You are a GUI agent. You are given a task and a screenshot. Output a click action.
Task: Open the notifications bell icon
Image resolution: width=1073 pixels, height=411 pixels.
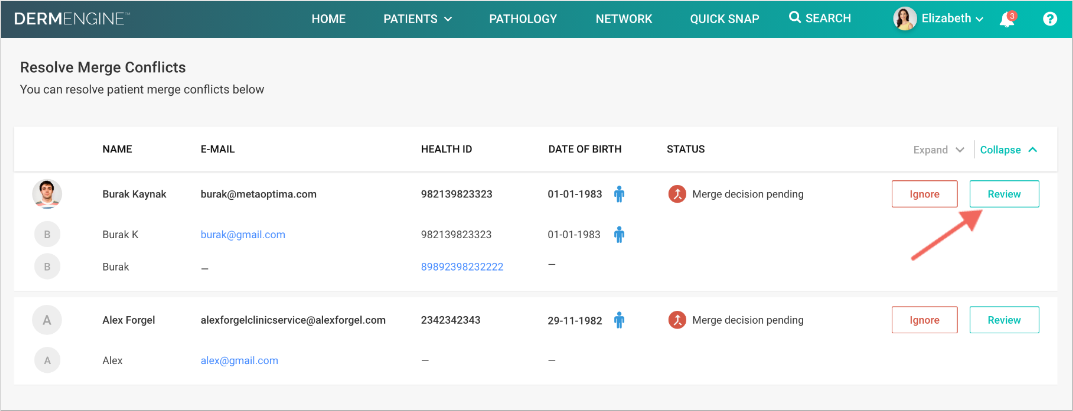point(1007,19)
